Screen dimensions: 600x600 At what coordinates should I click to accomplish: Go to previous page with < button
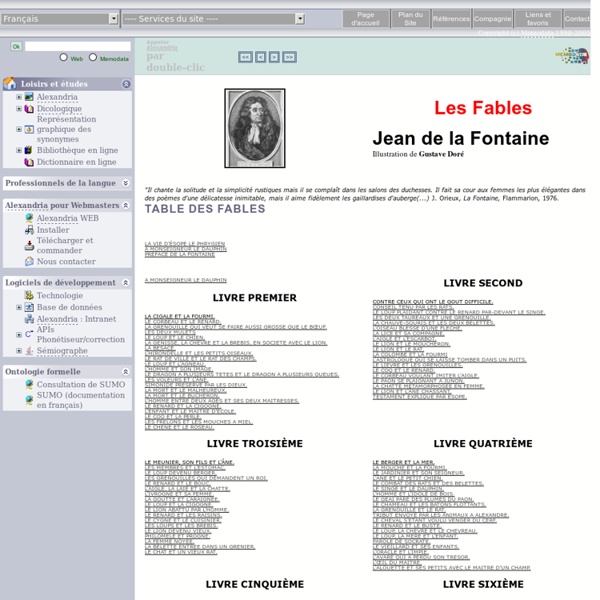coord(261,57)
